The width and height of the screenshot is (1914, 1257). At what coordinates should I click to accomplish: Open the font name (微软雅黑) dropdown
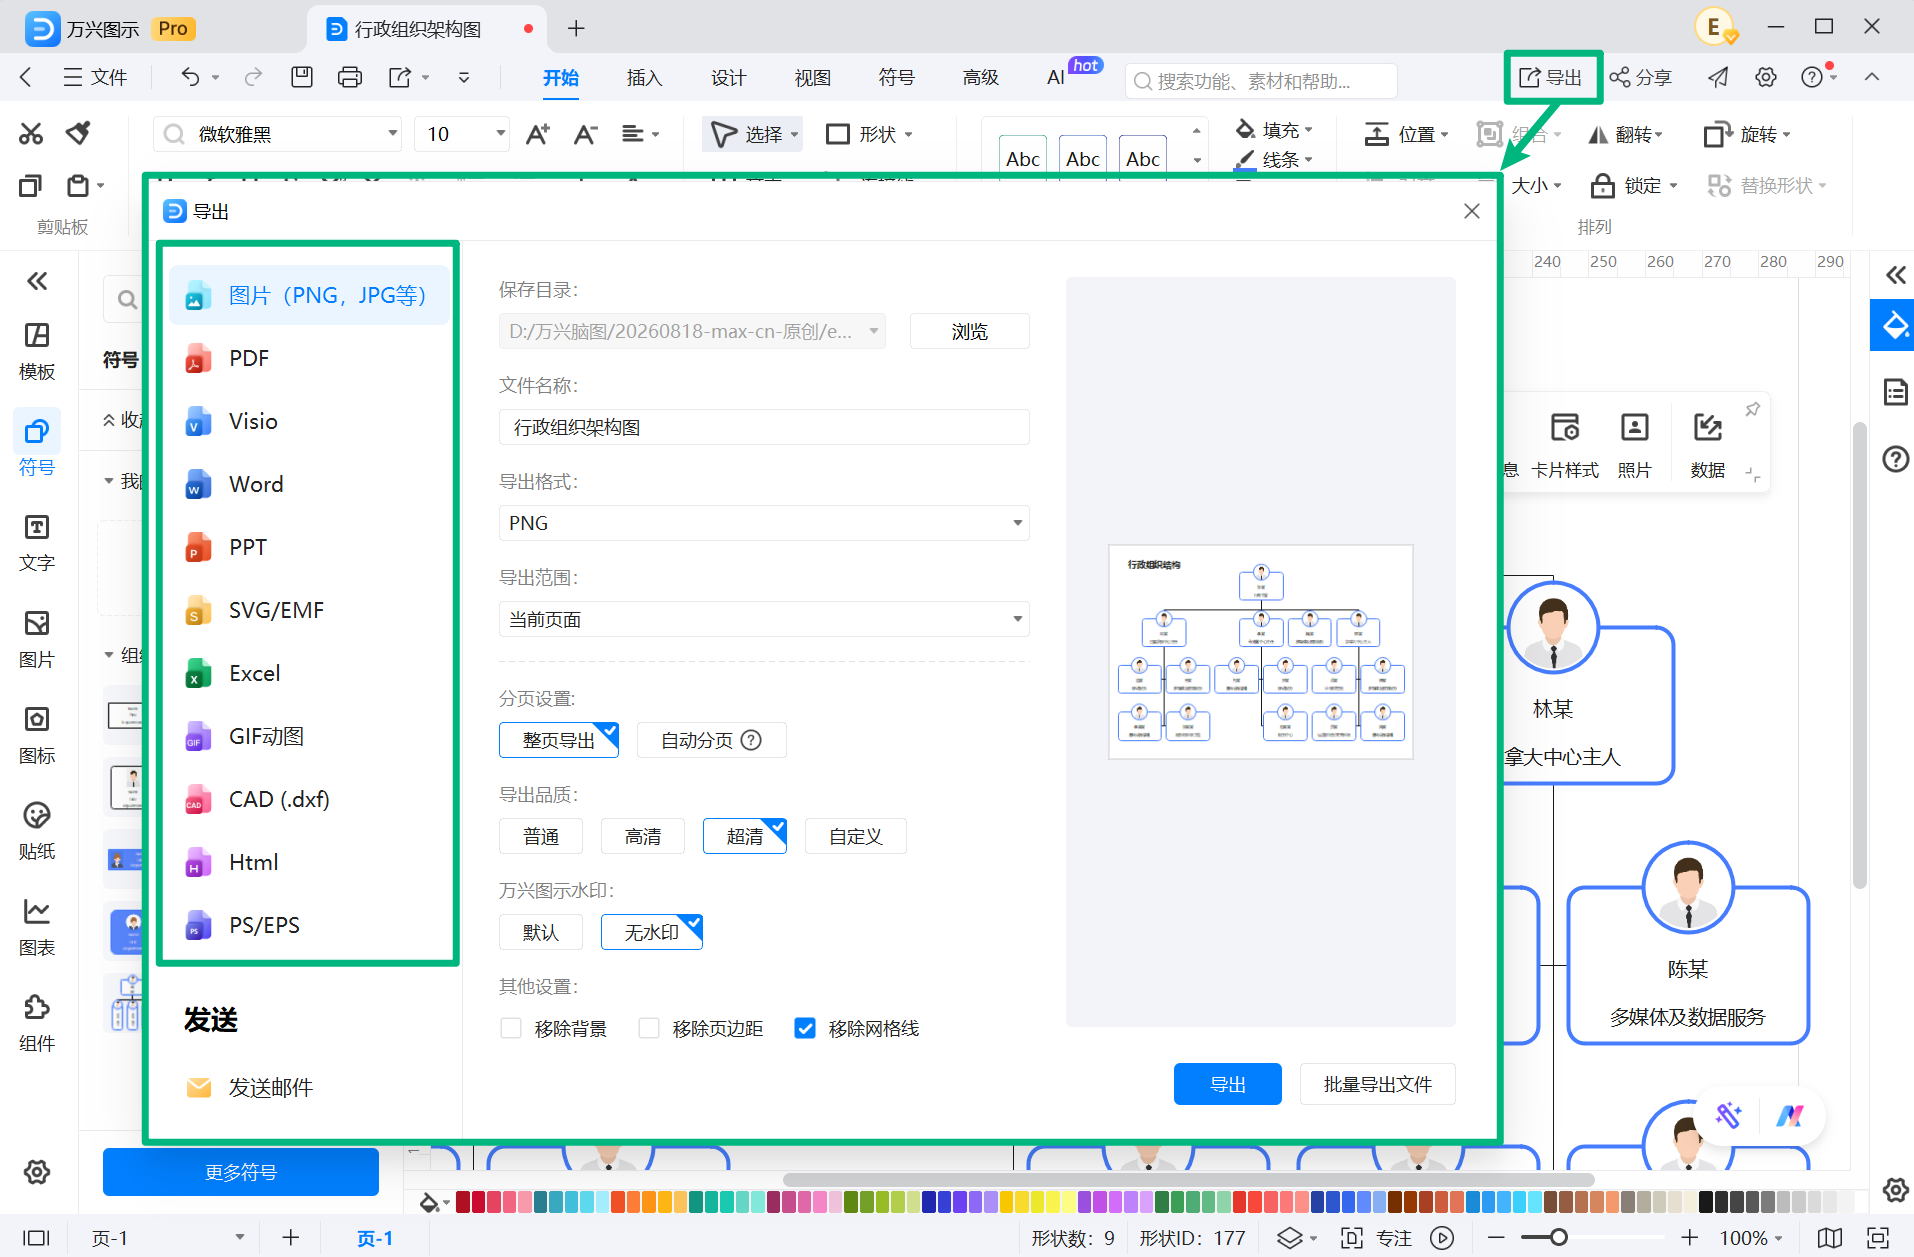coord(278,134)
